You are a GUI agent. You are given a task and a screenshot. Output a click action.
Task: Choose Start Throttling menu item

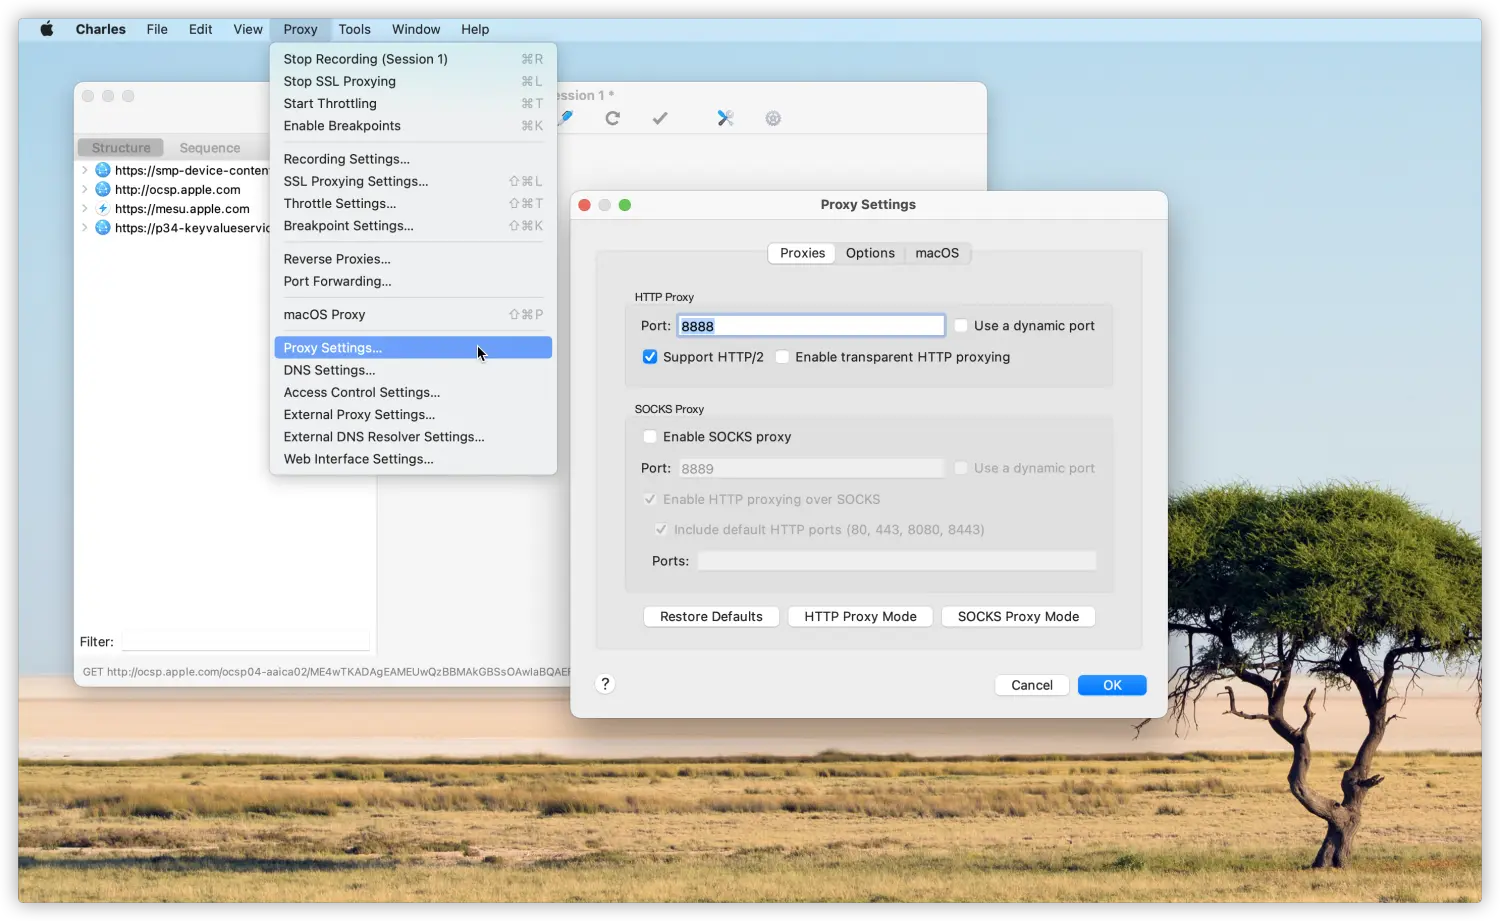click(x=413, y=103)
